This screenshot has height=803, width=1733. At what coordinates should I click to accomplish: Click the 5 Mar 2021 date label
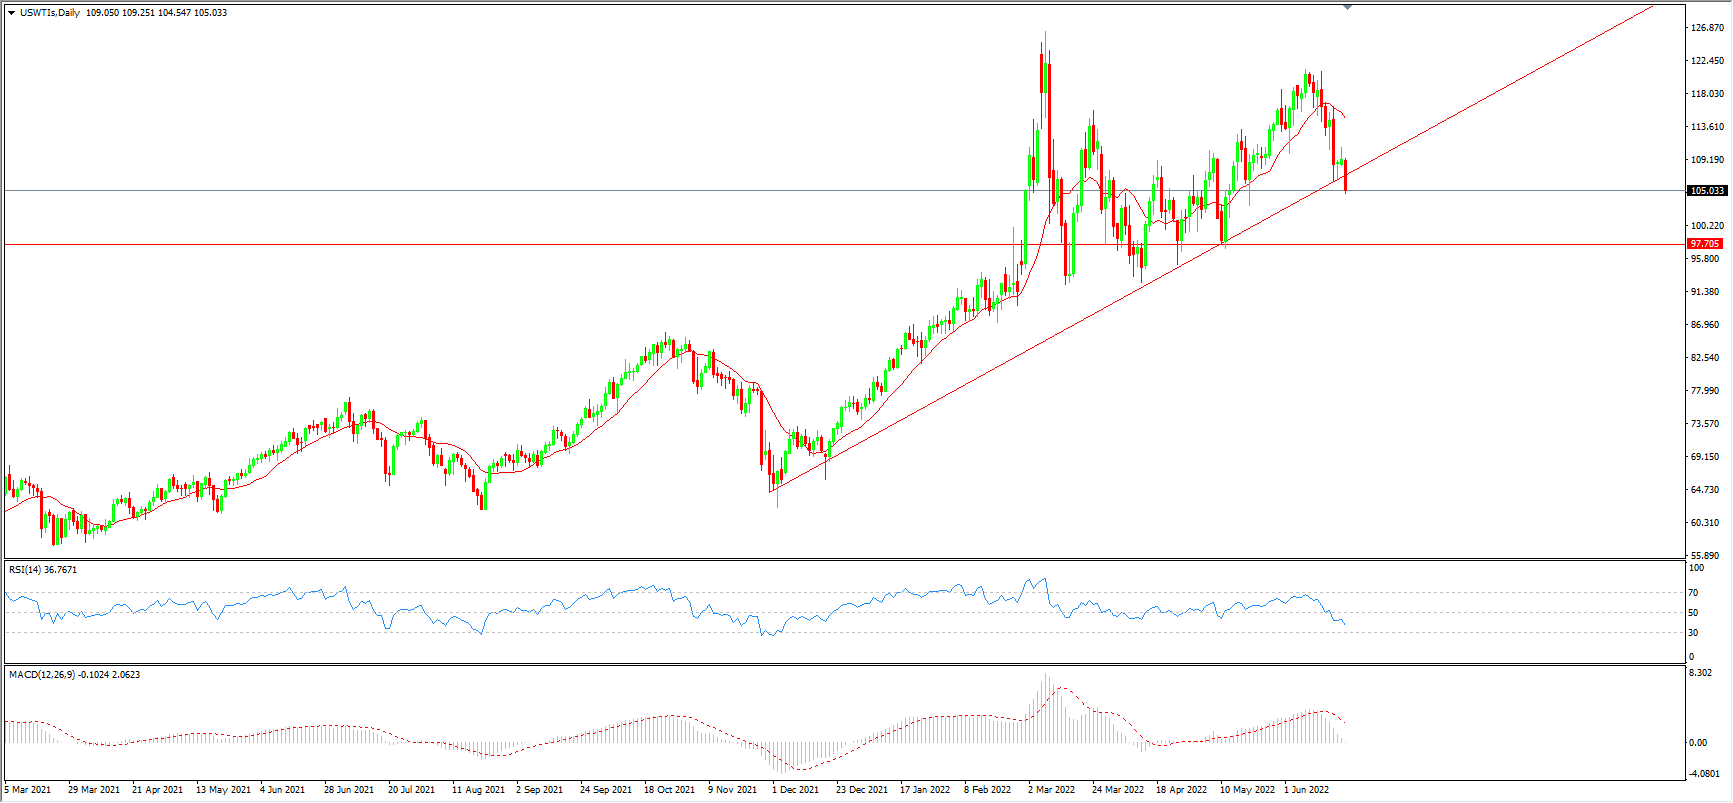[28, 790]
